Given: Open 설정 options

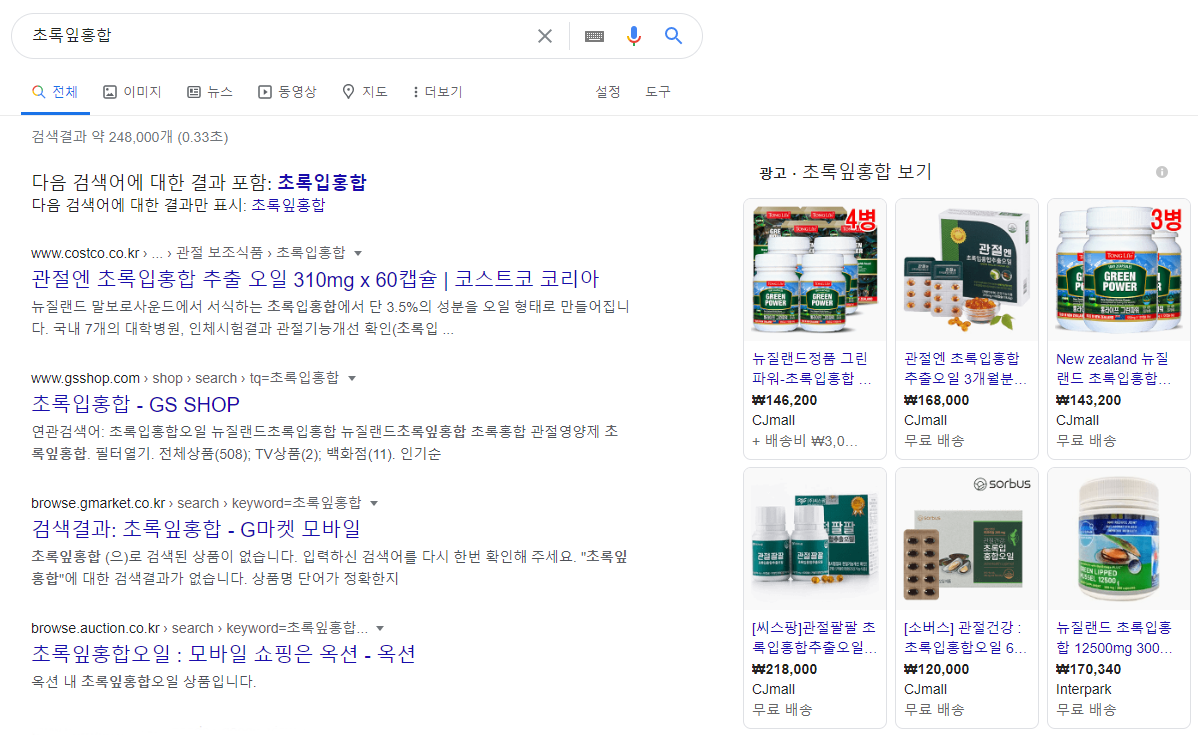Looking at the screenshot, I should click(608, 92).
